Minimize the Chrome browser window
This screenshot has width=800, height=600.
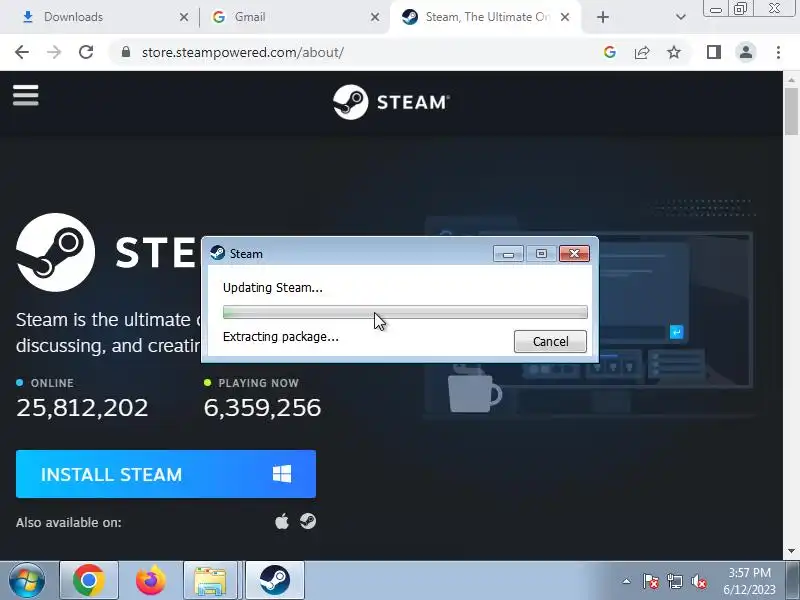click(716, 9)
